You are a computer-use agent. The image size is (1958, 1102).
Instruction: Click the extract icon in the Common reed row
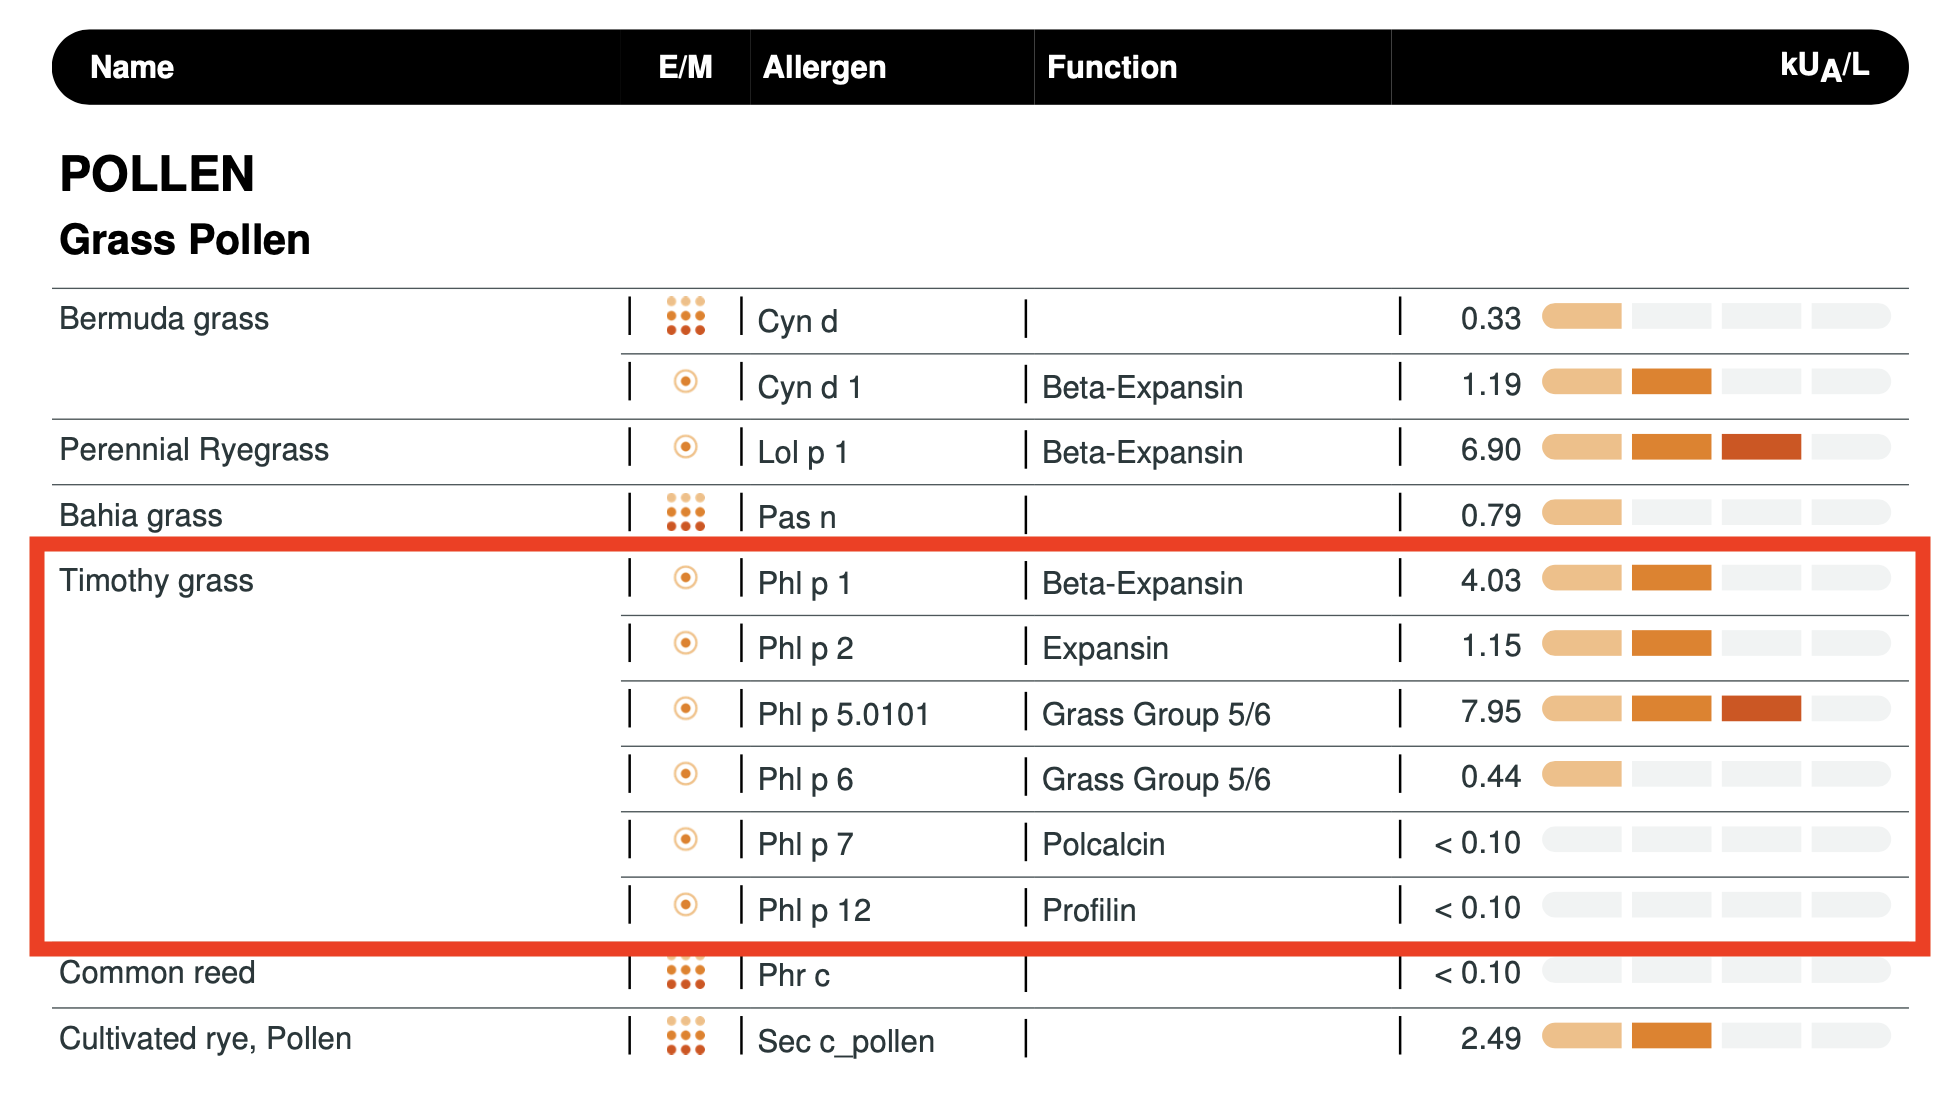(x=685, y=973)
